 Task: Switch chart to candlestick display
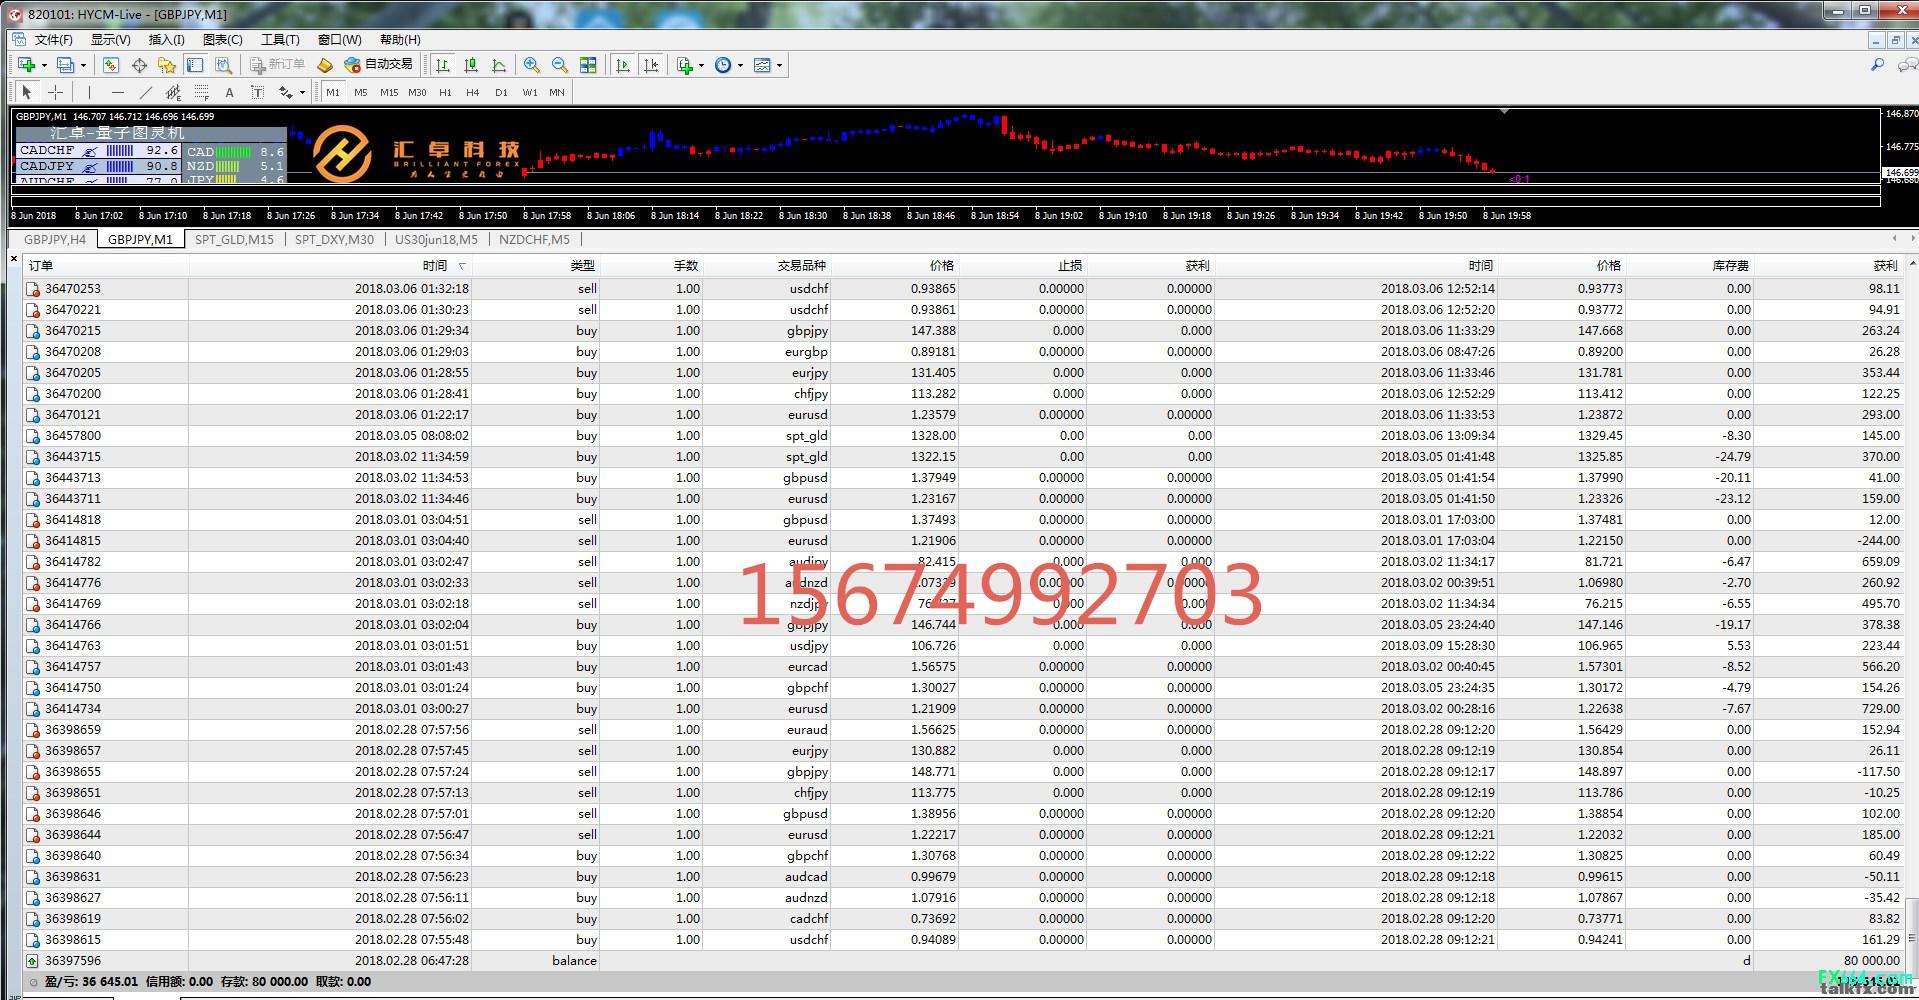click(471, 65)
